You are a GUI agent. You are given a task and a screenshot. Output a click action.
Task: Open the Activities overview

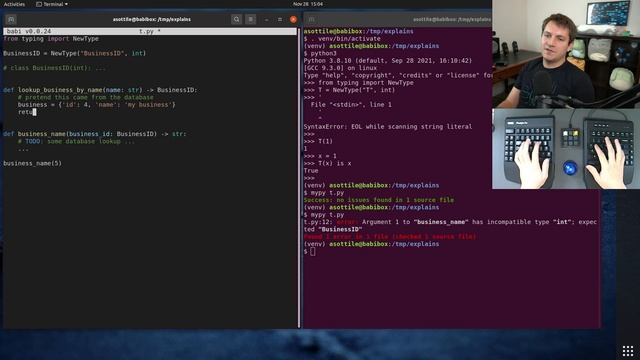[14, 4]
